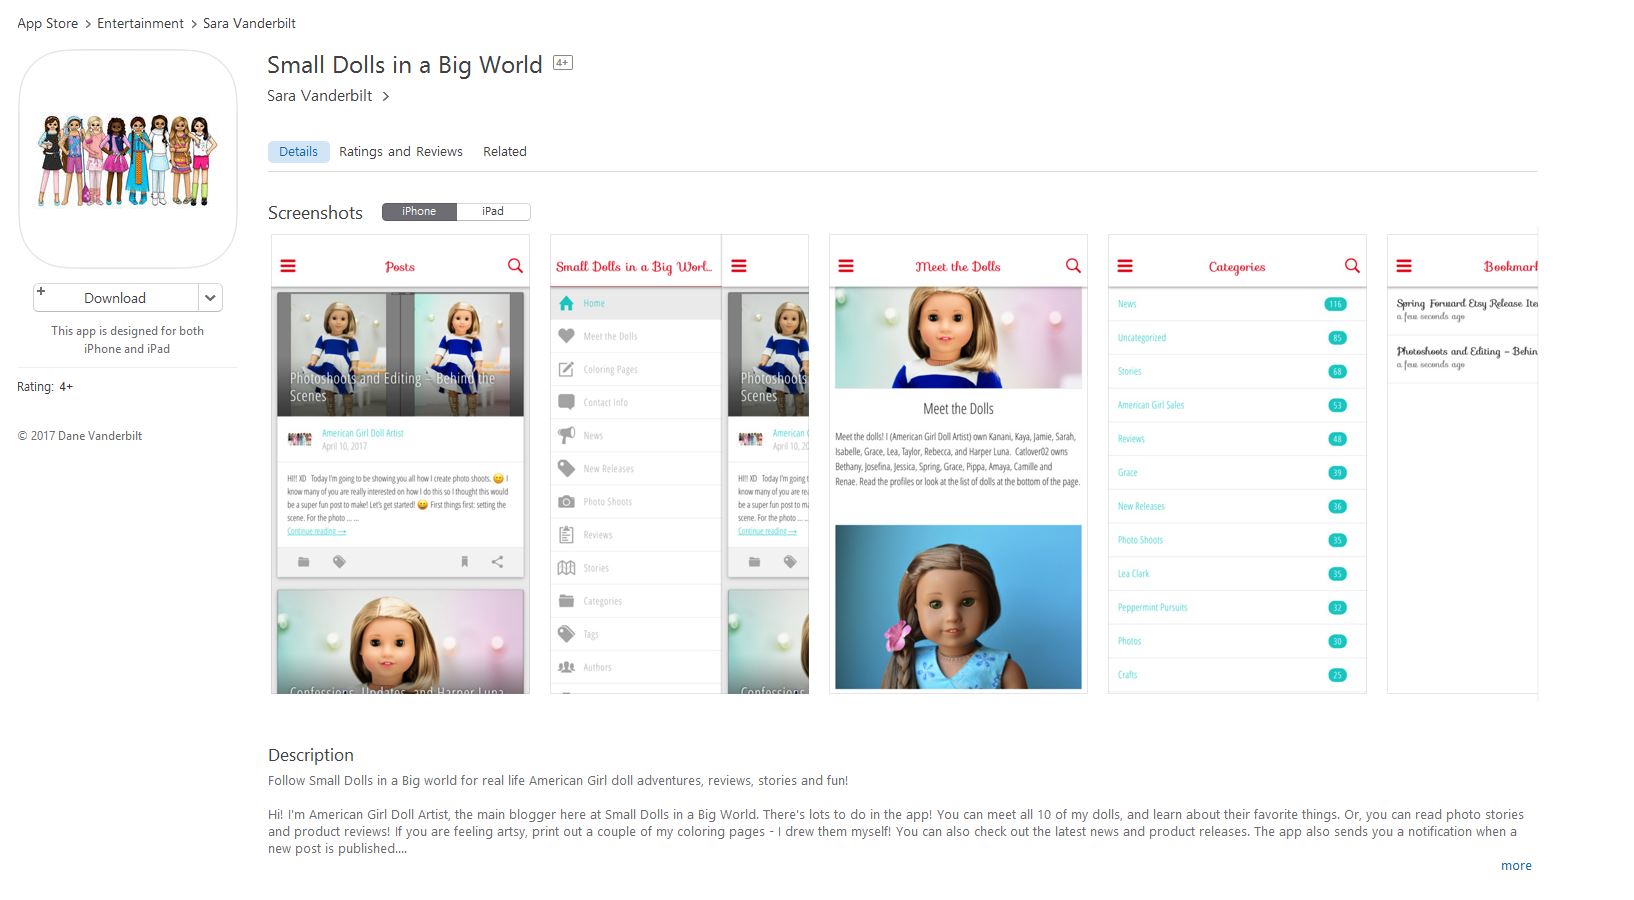The height and width of the screenshot is (900, 1634).
Task: Open the Sara Vanderbilt developer link under the title
Action: pyautogui.click(x=320, y=96)
